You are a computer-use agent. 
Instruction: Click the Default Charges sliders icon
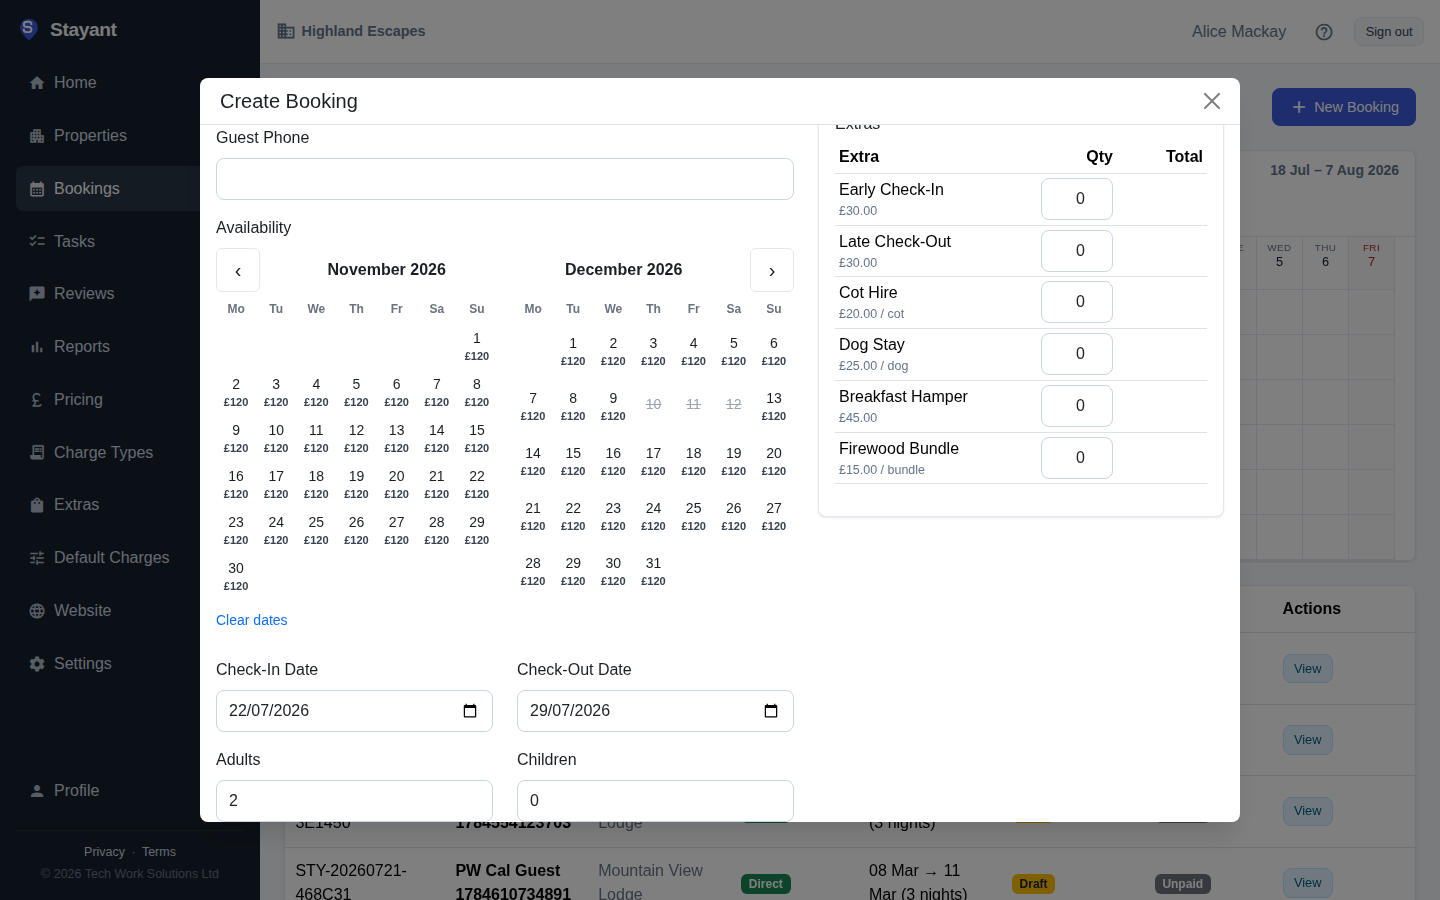37,558
